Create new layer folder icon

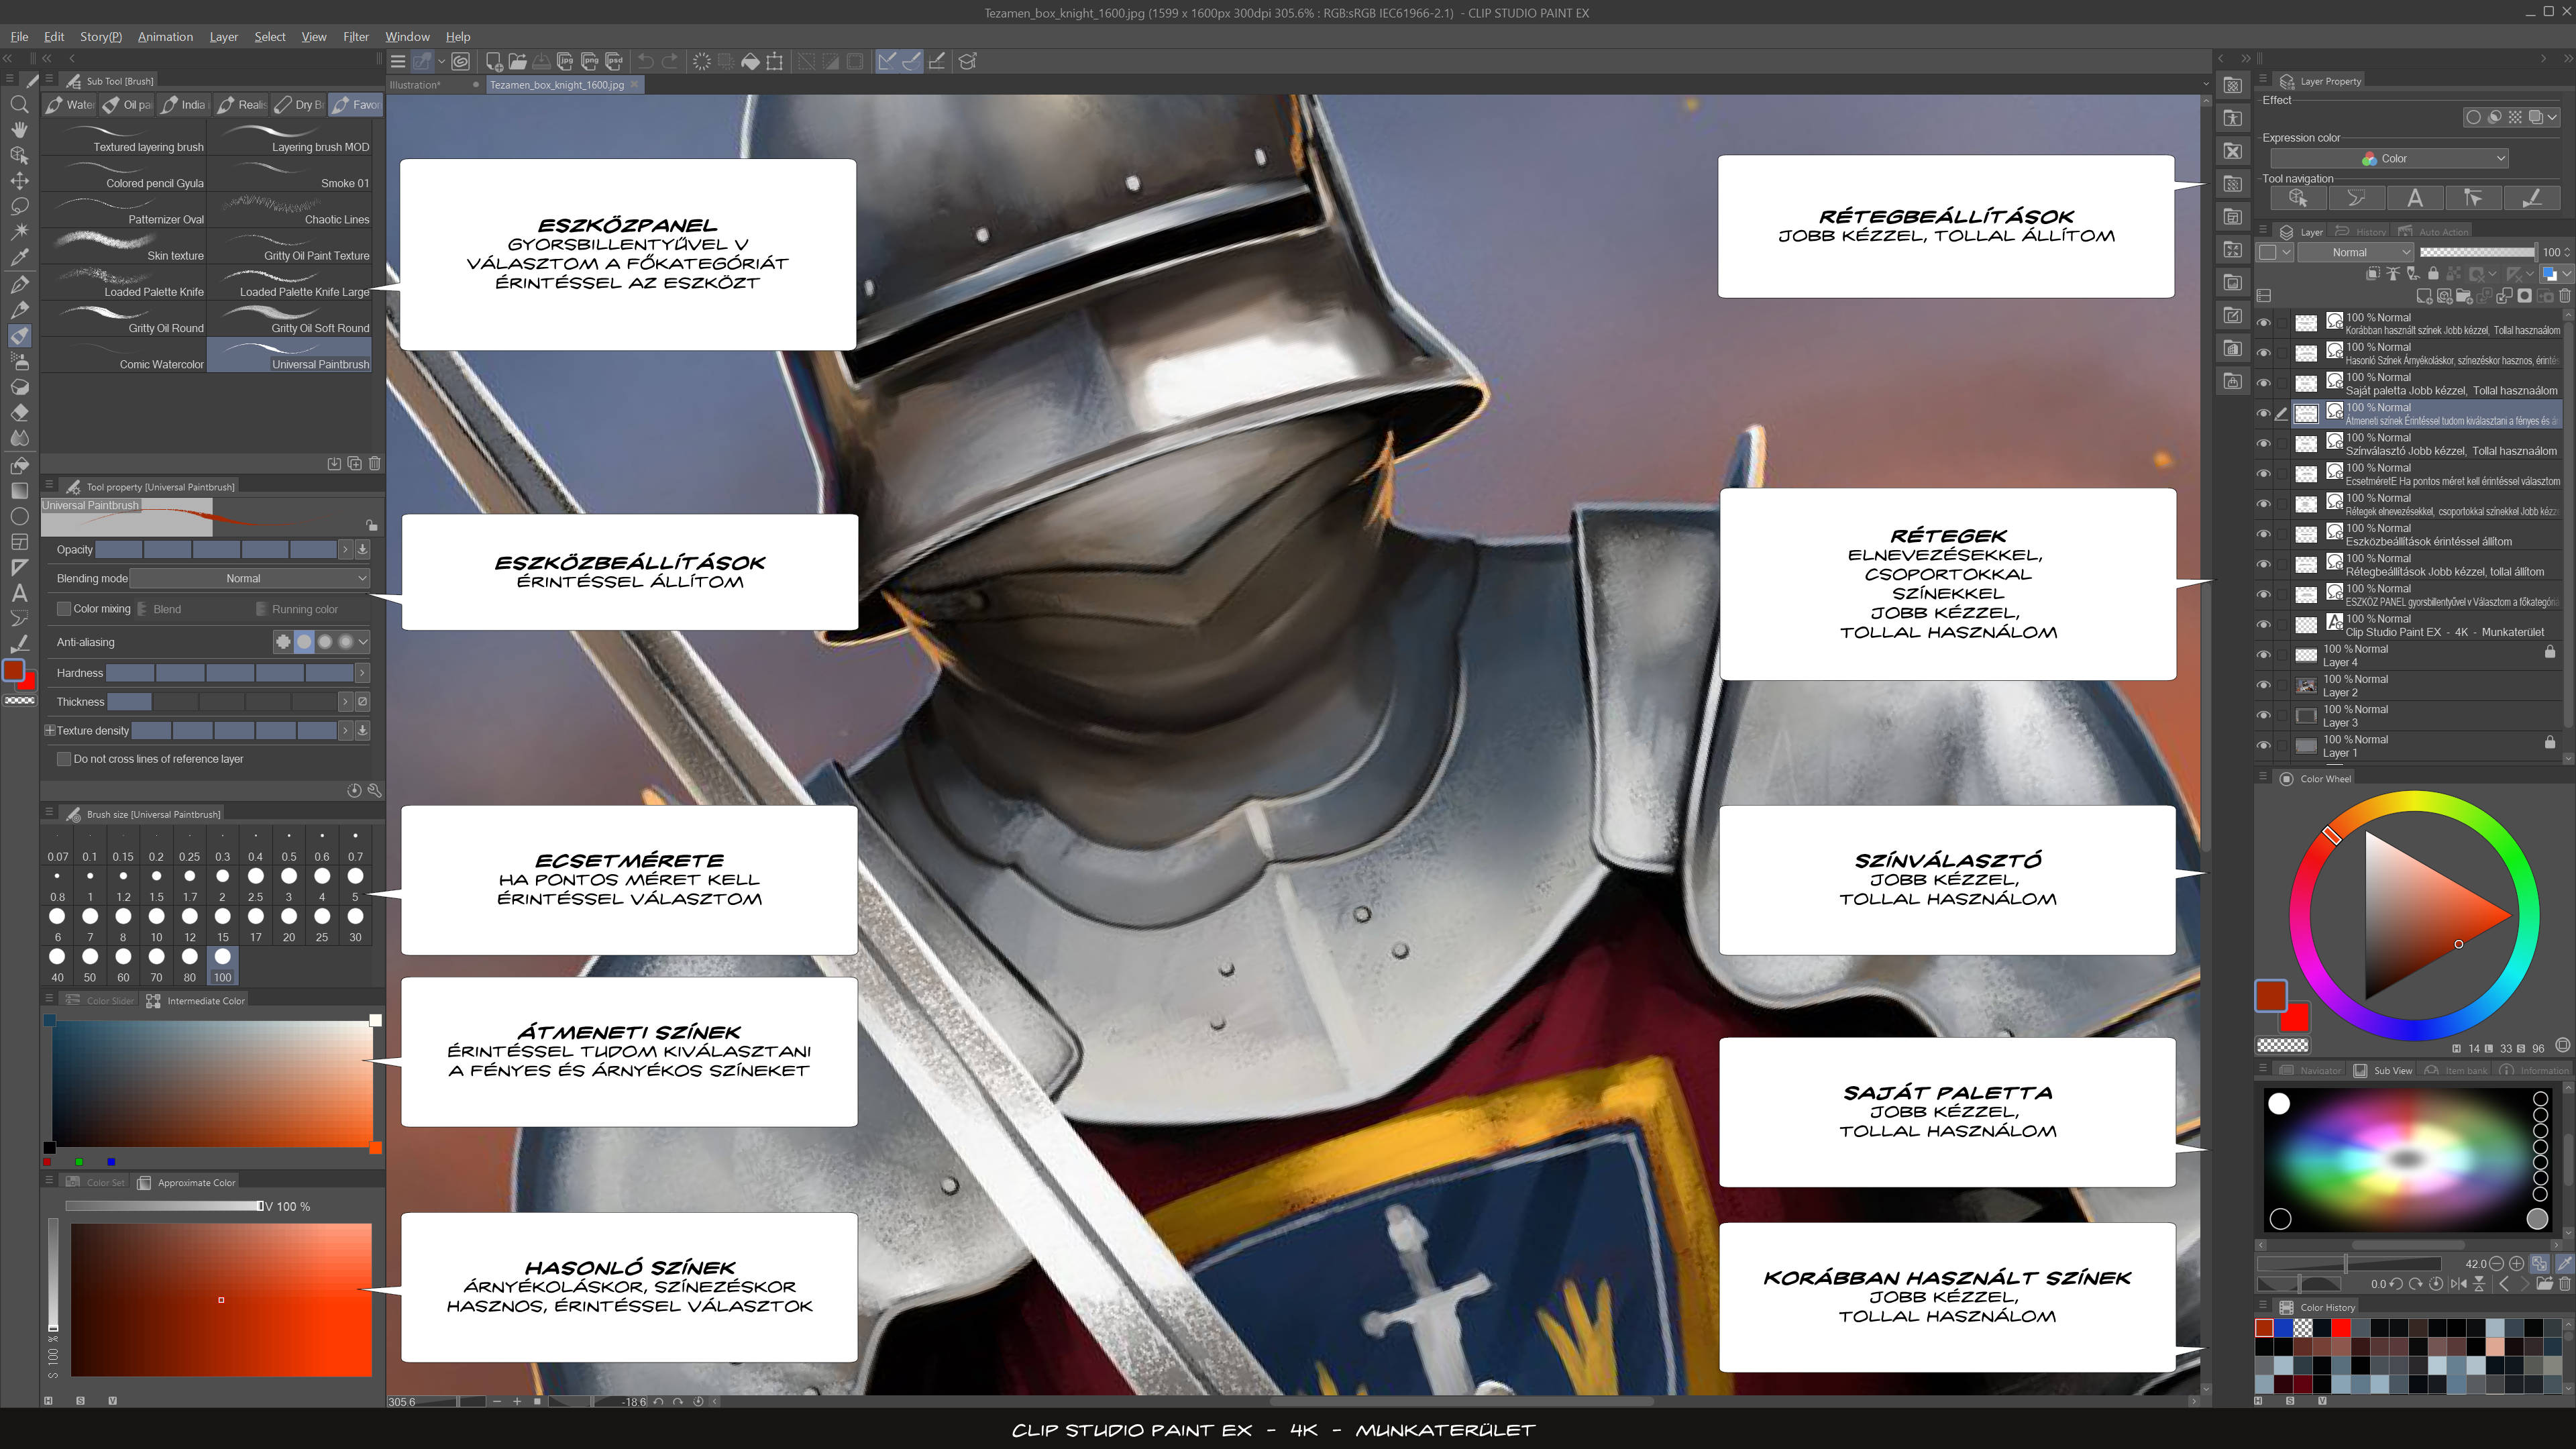tap(2463, 296)
